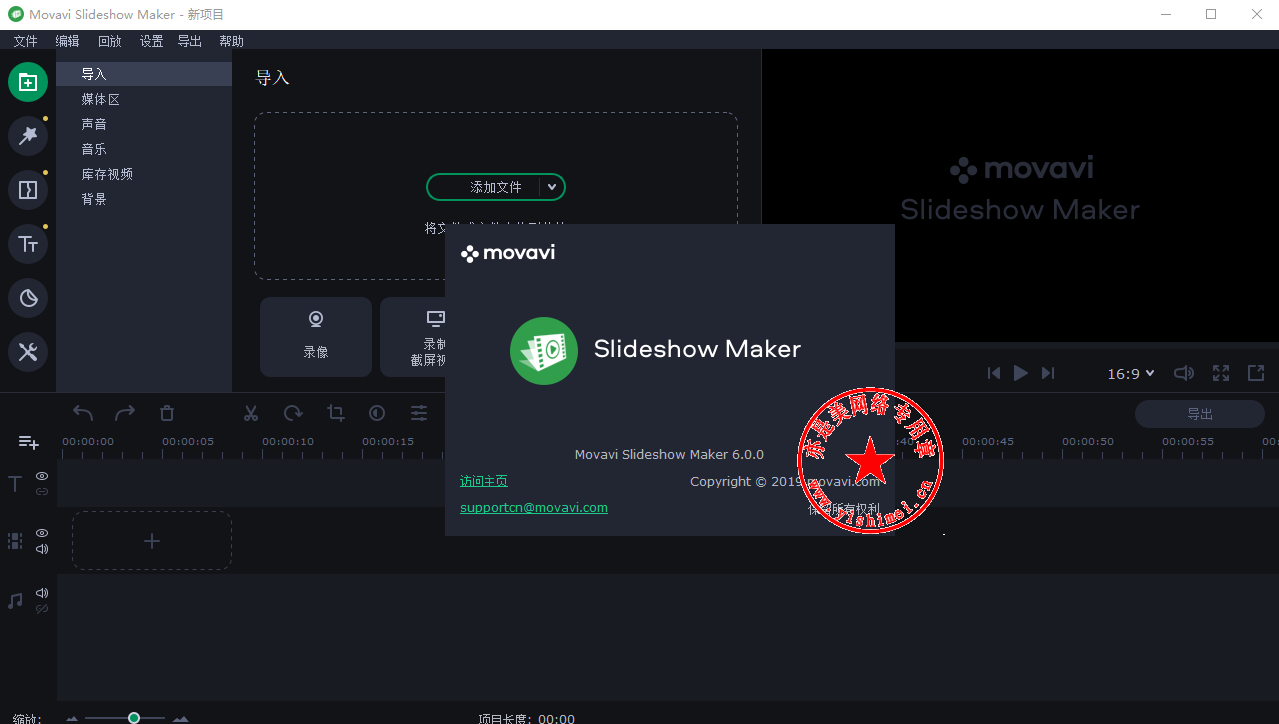
Task: Open the Transitions tab icon
Action: point(28,190)
